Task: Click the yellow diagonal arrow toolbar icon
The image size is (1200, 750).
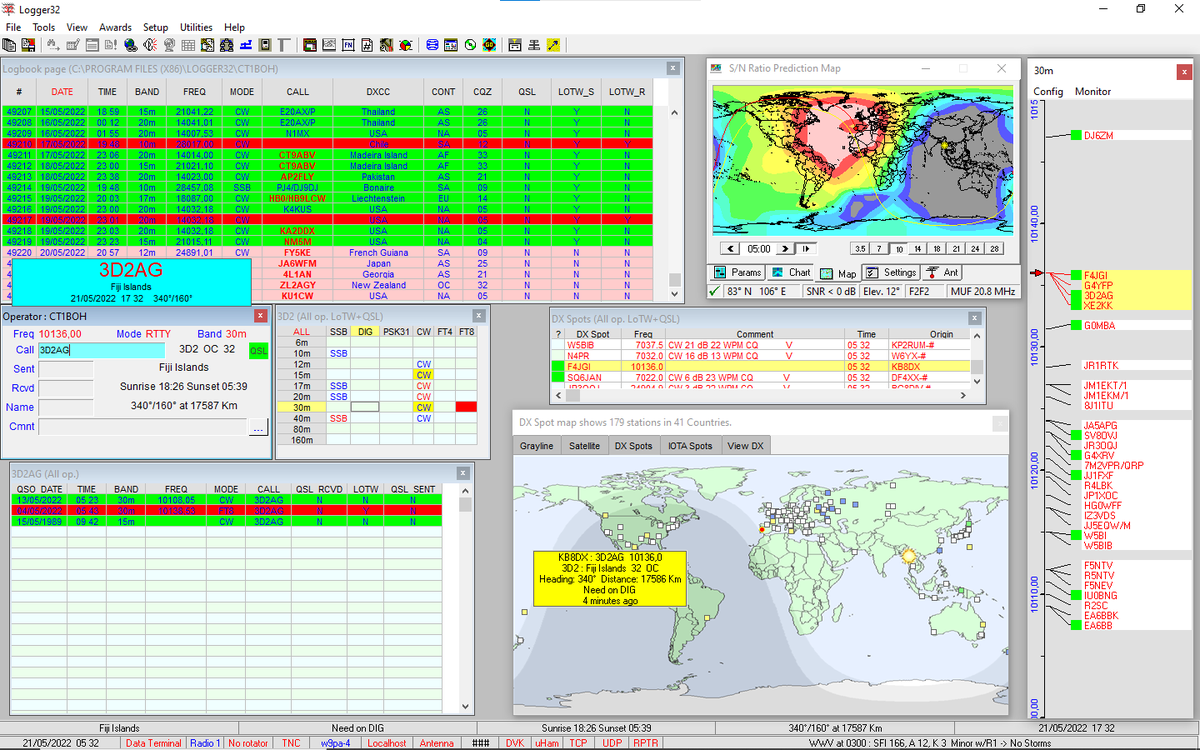Action: point(553,45)
